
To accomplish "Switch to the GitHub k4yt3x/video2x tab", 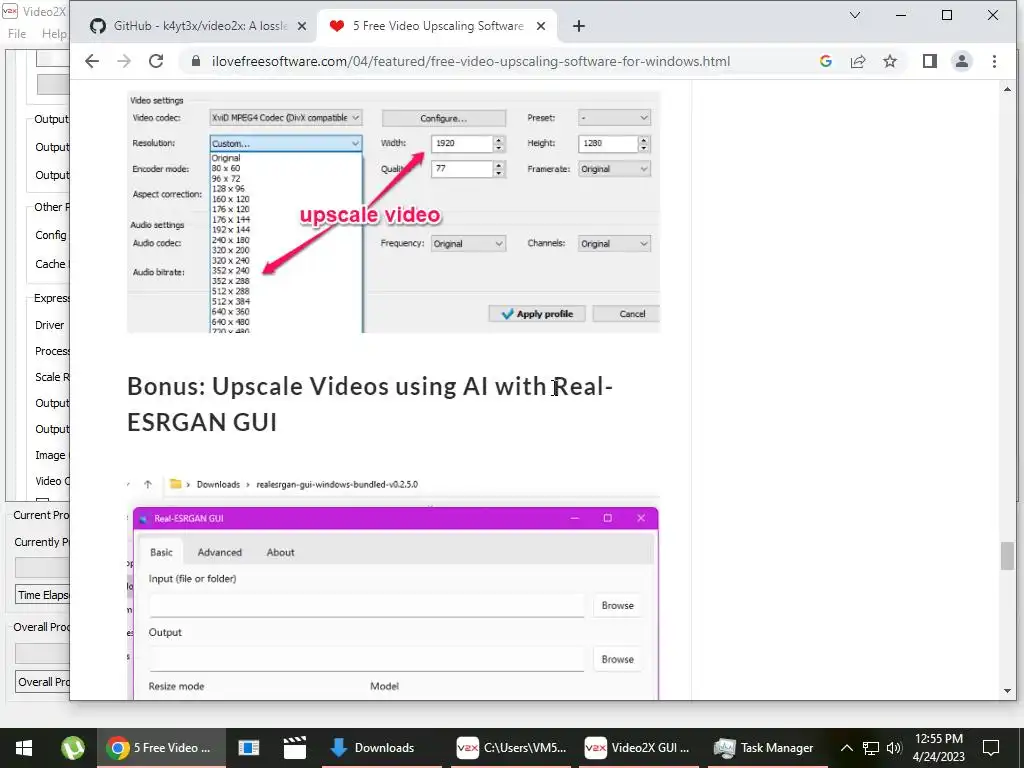I will (198, 26).
